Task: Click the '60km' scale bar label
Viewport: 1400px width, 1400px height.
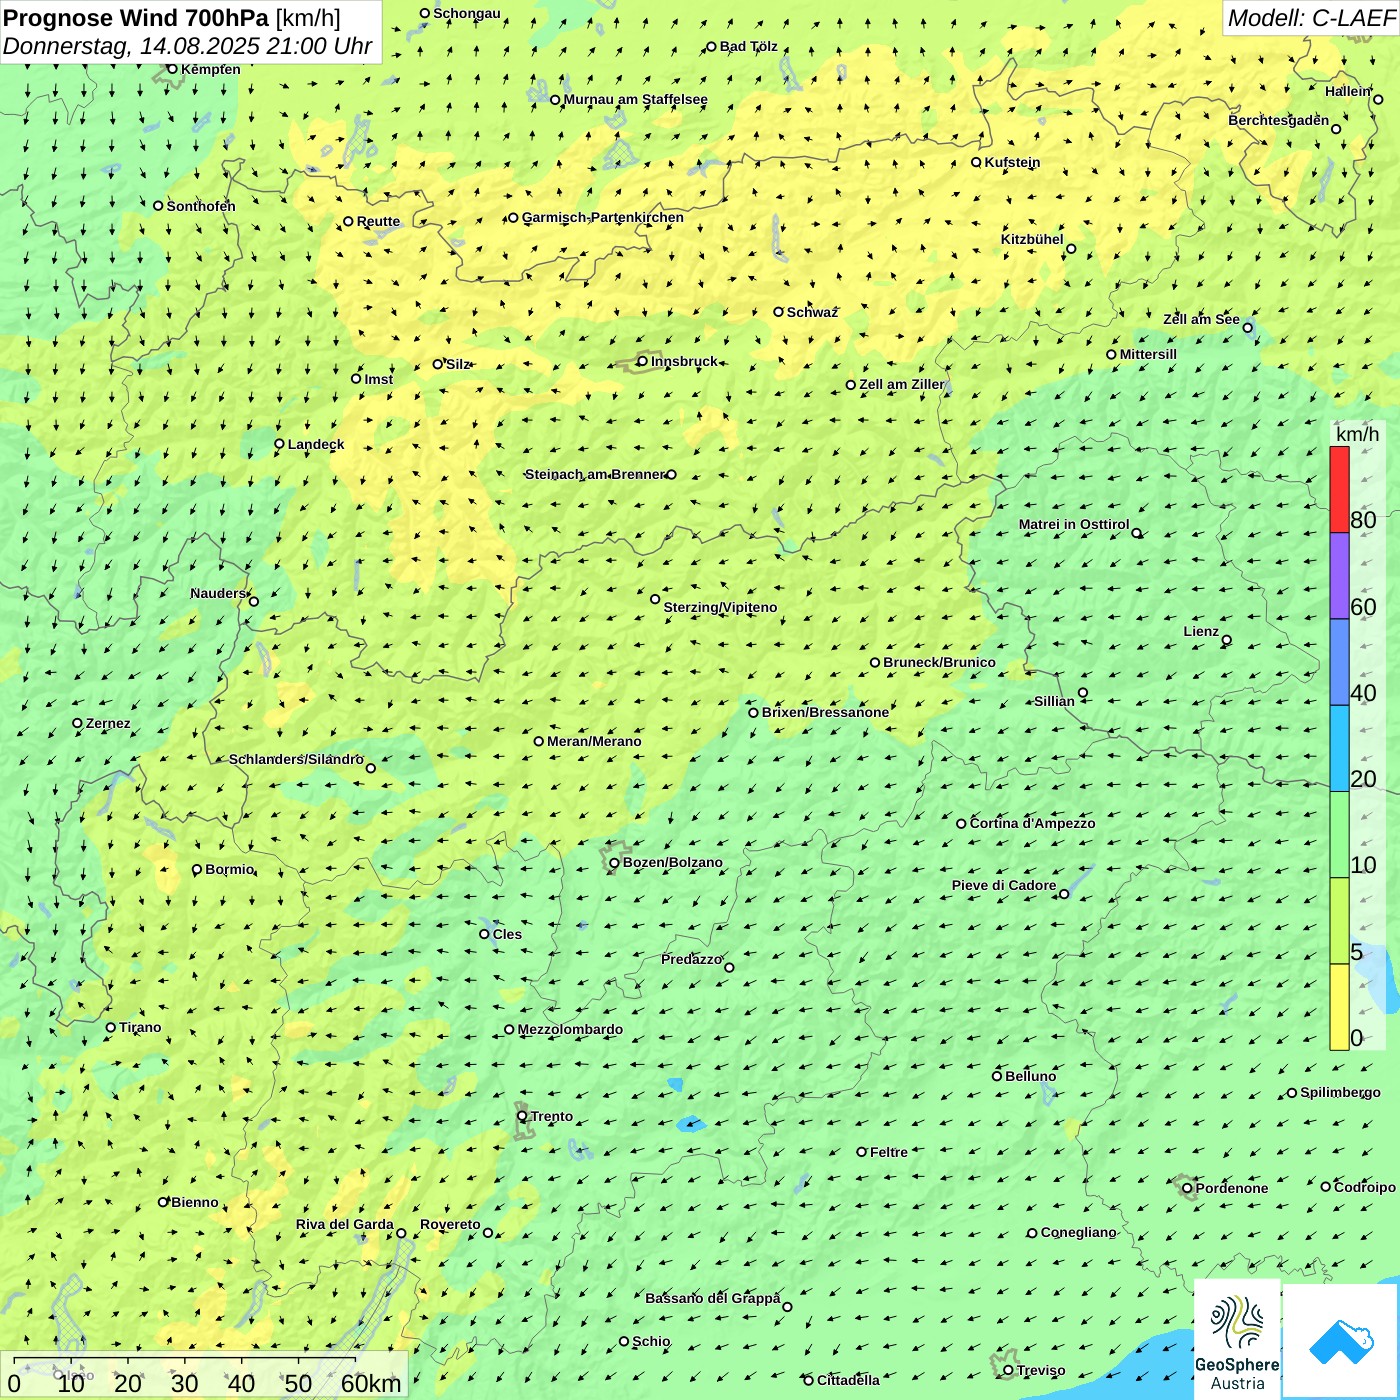Action: pos(371,1383)
